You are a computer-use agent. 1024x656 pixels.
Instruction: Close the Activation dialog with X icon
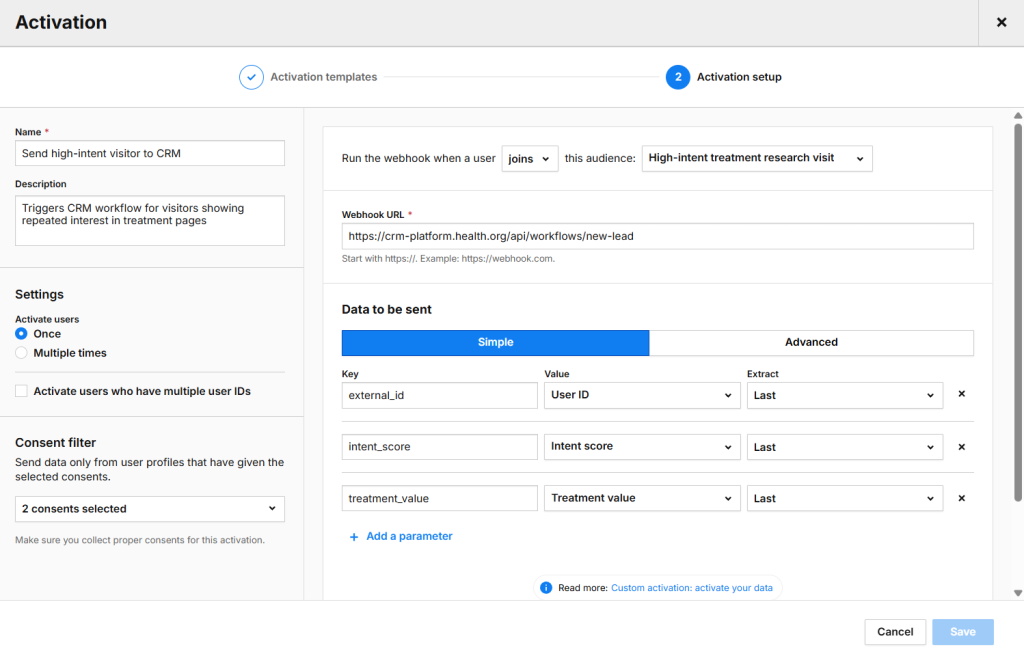pos(1001,22)
